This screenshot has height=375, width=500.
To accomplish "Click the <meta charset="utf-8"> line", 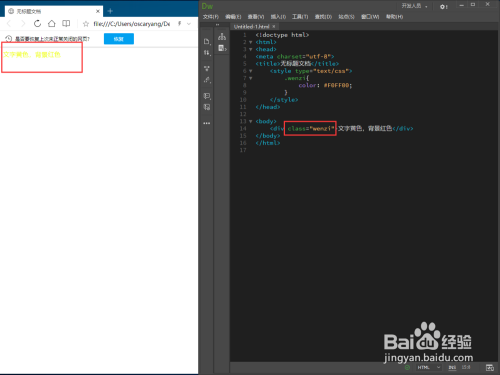I will [295, 57].
